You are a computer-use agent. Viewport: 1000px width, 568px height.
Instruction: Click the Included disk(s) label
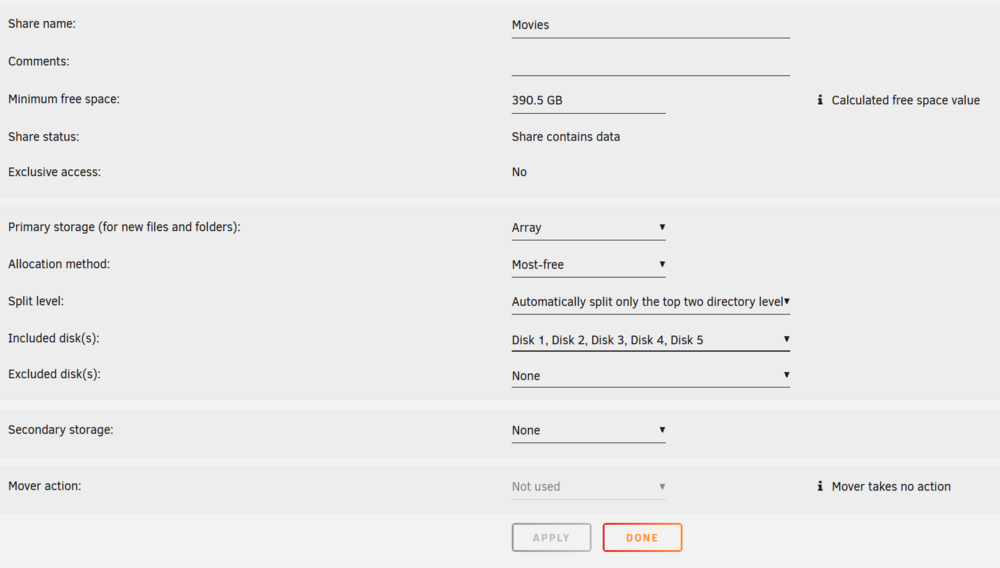pos(54,339)
